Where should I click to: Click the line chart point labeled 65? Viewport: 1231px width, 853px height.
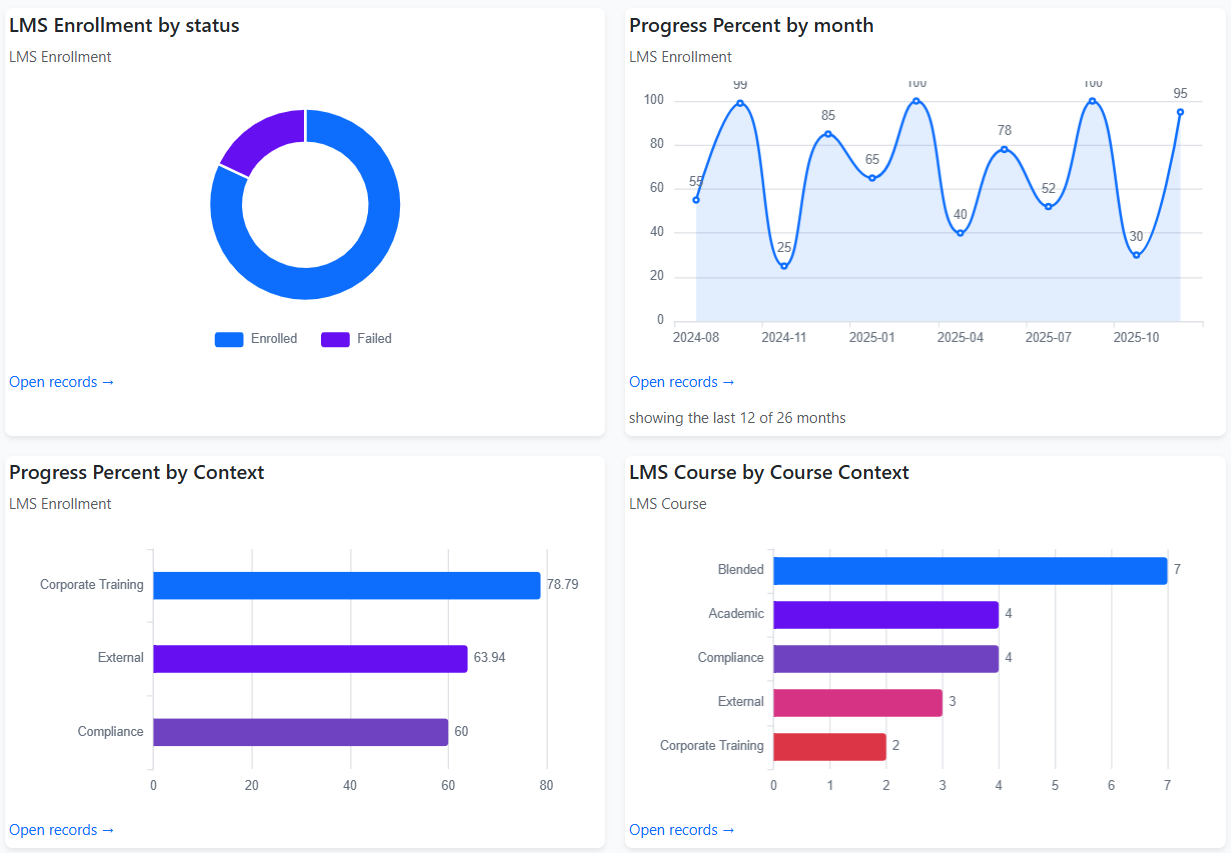872,178
